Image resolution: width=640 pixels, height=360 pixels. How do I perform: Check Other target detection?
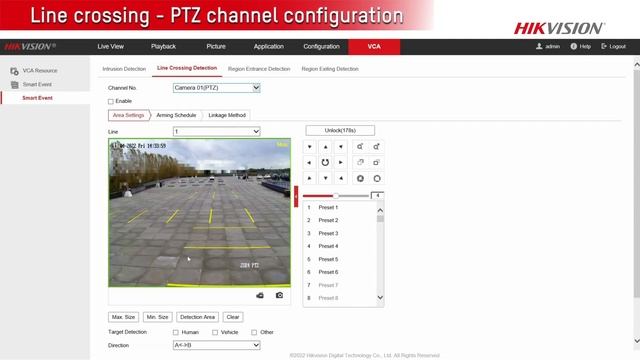(x=254, y=332)
